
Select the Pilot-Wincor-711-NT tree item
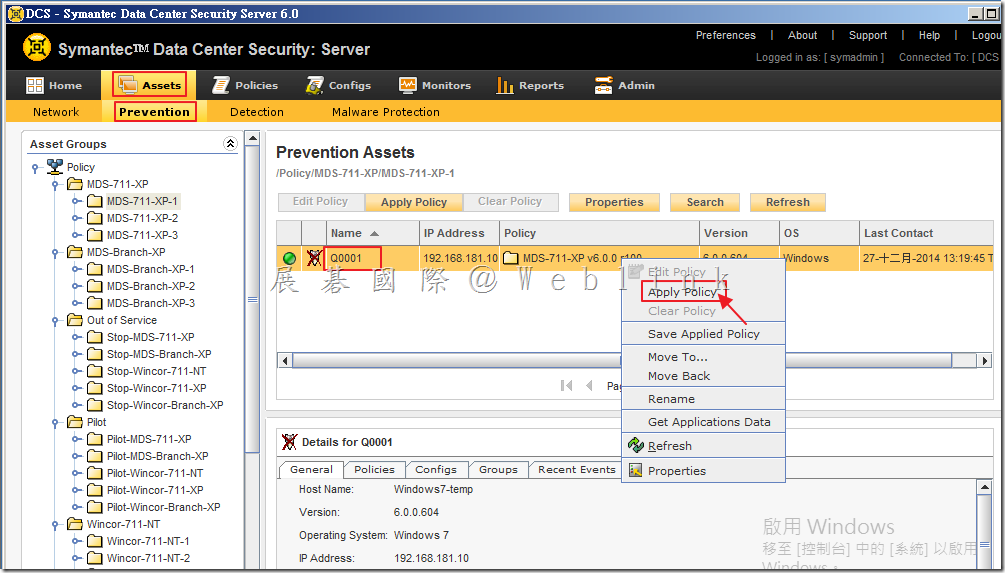coord(154,473)
